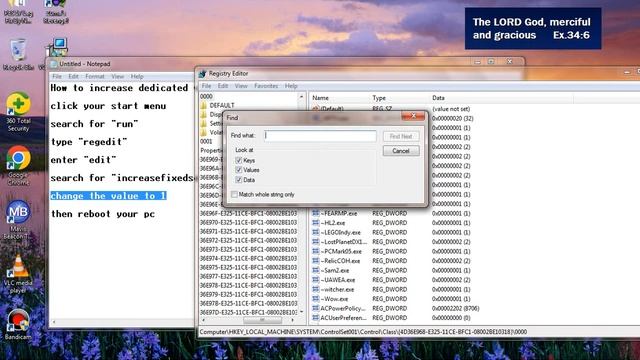Open Notepad File menu

click(57, 76)
